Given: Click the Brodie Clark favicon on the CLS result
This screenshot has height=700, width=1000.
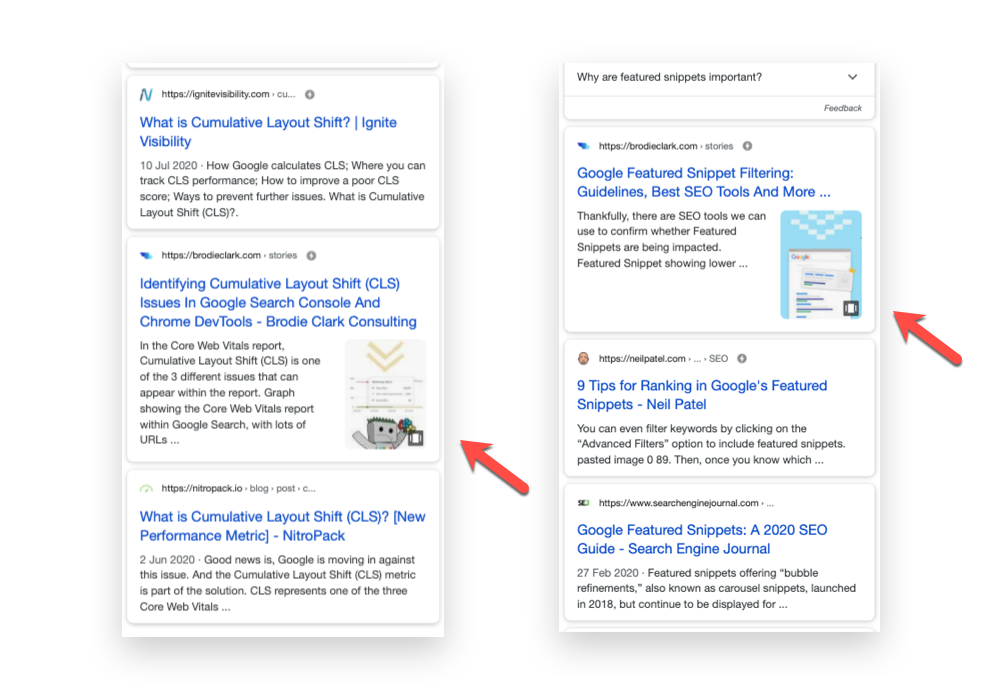Looking at the screenshot, I should 146,255.
